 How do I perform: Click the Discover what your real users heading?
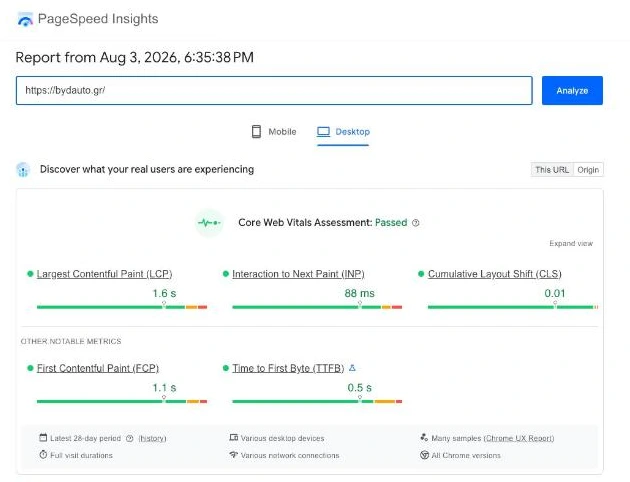point(147,170)
